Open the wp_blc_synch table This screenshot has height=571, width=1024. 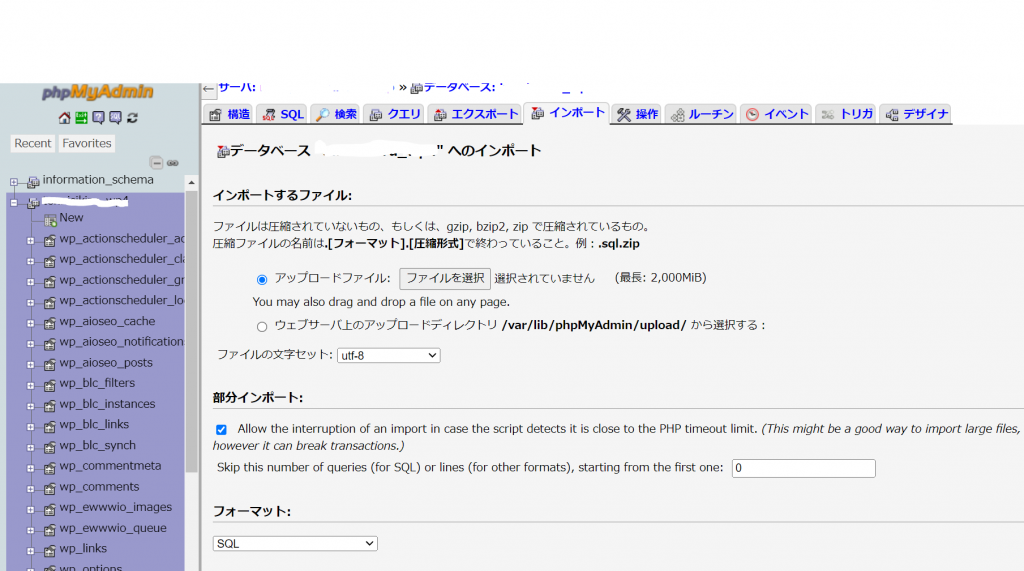tap(97, 446)
